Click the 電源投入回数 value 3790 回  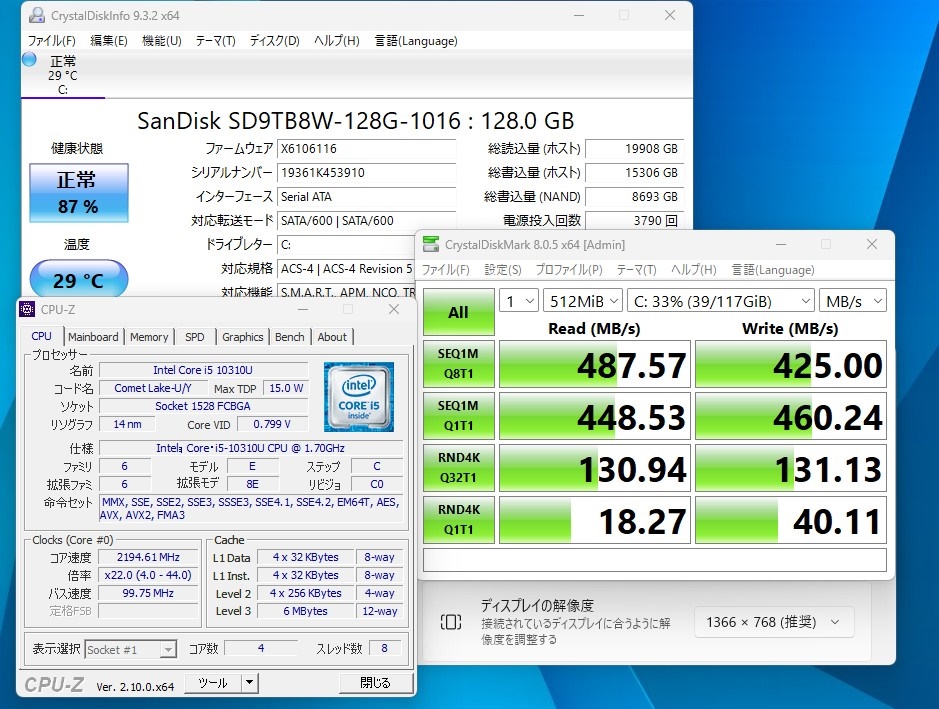[x=635, y=220]
